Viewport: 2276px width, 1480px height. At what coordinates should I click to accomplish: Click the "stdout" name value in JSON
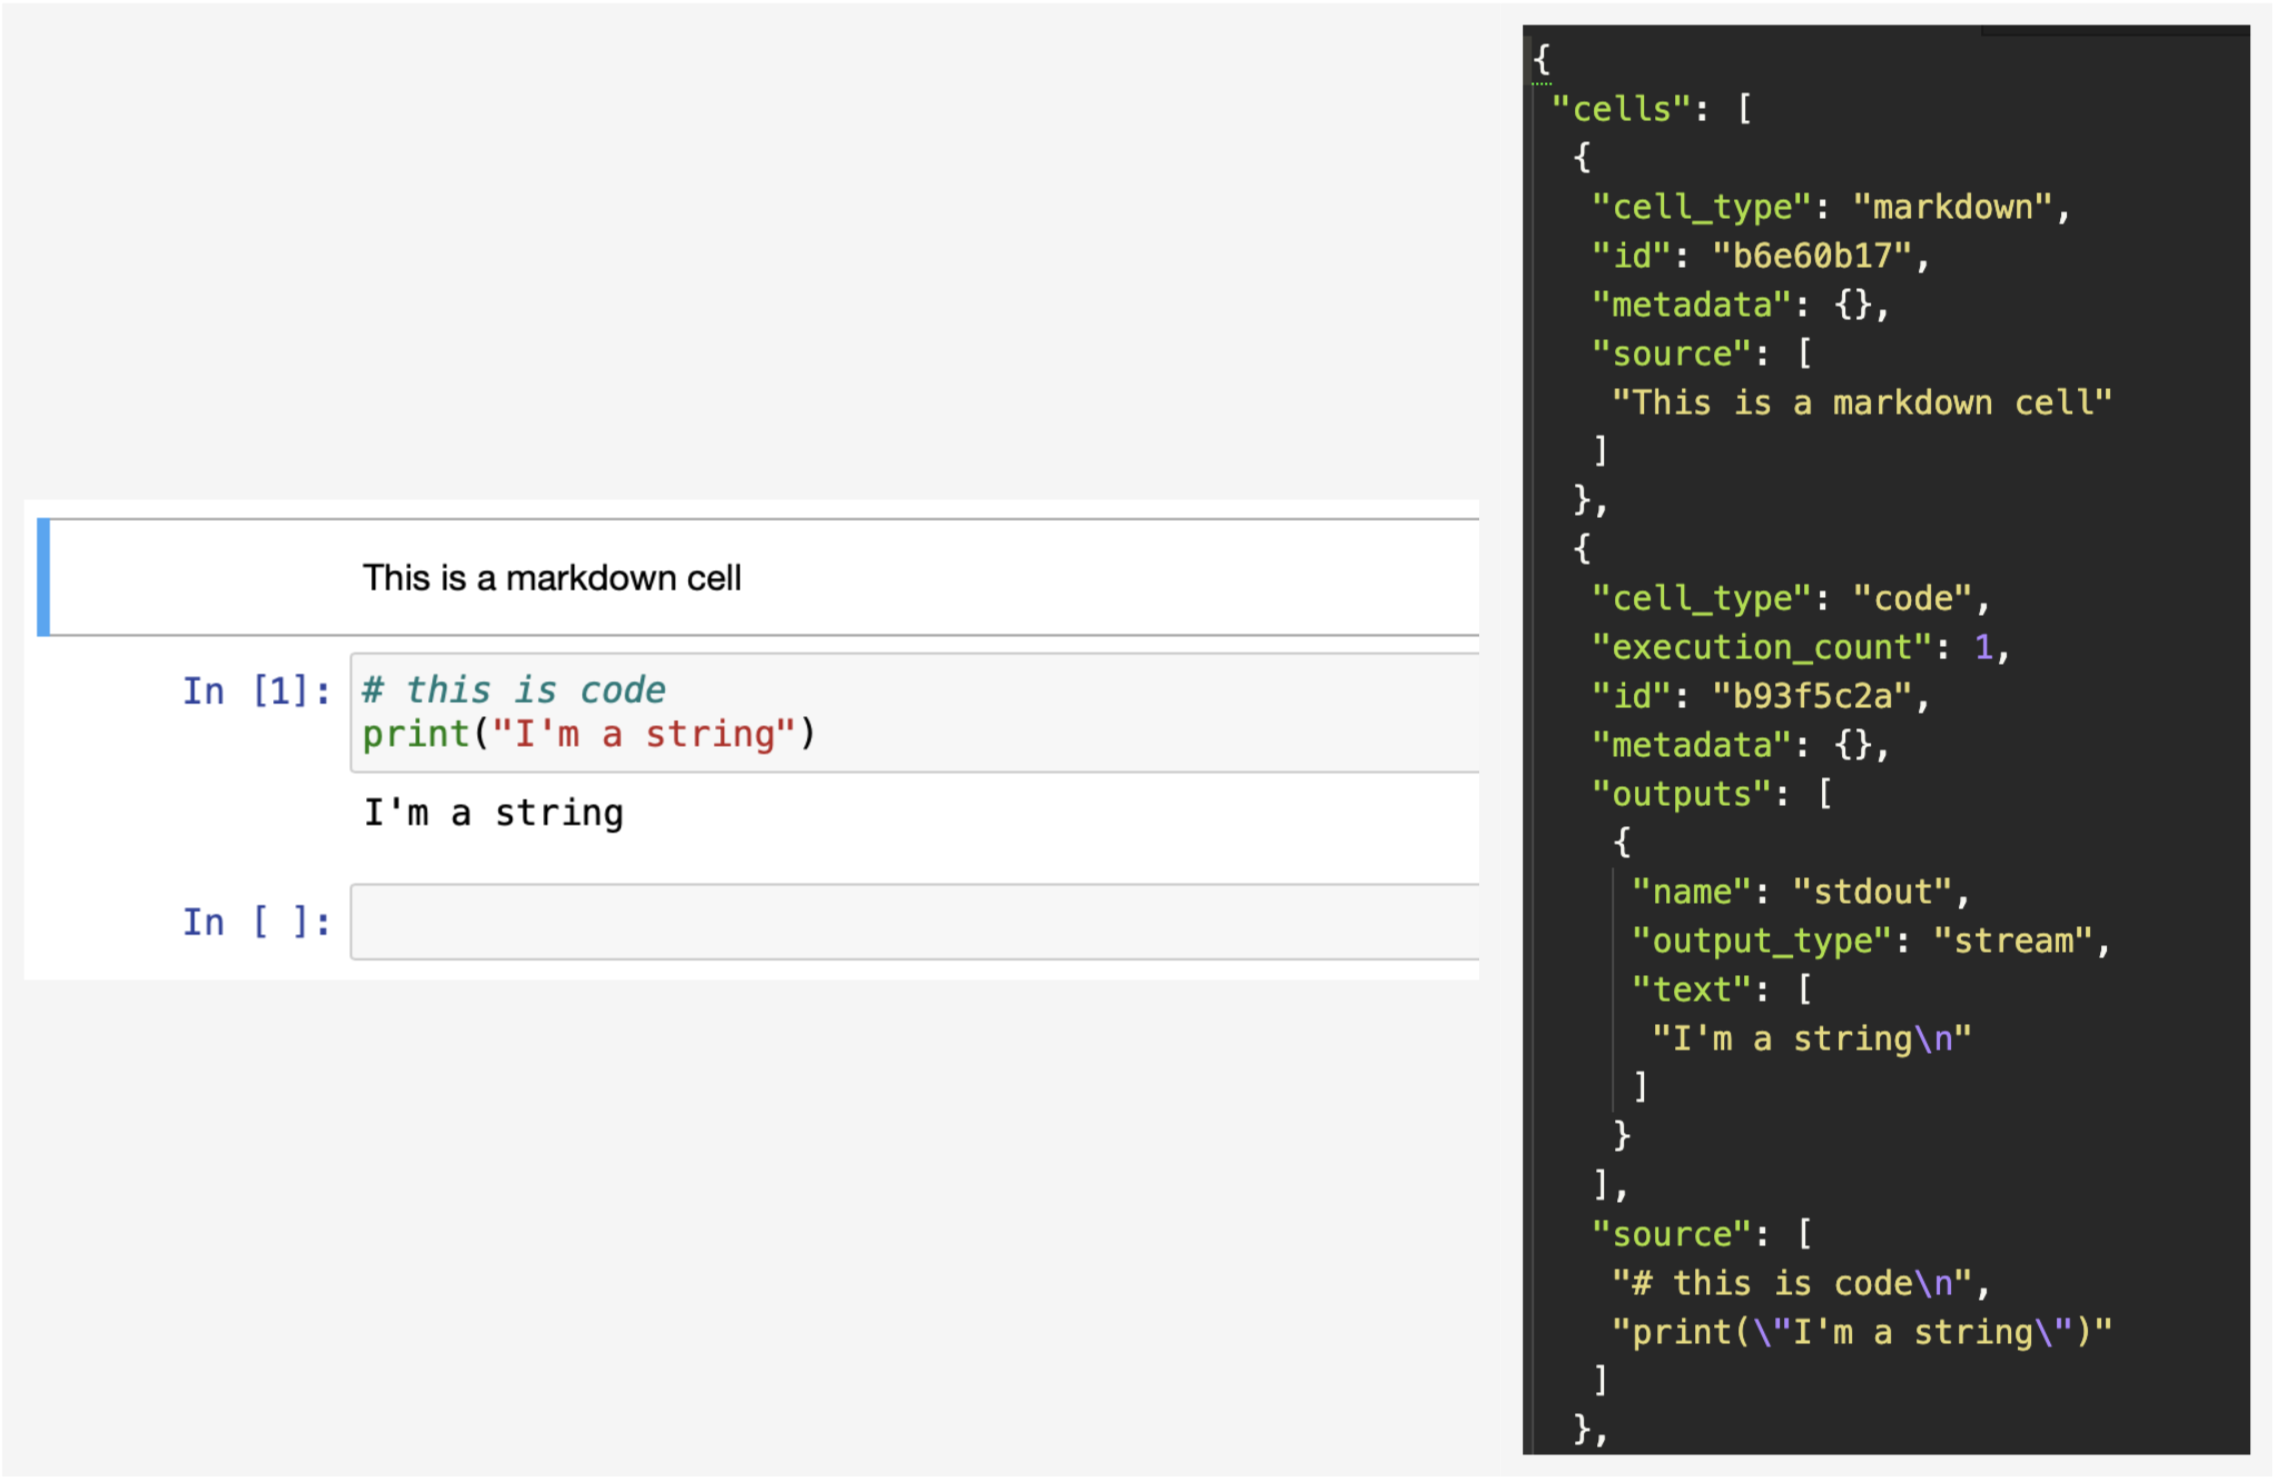point(1872,892)
